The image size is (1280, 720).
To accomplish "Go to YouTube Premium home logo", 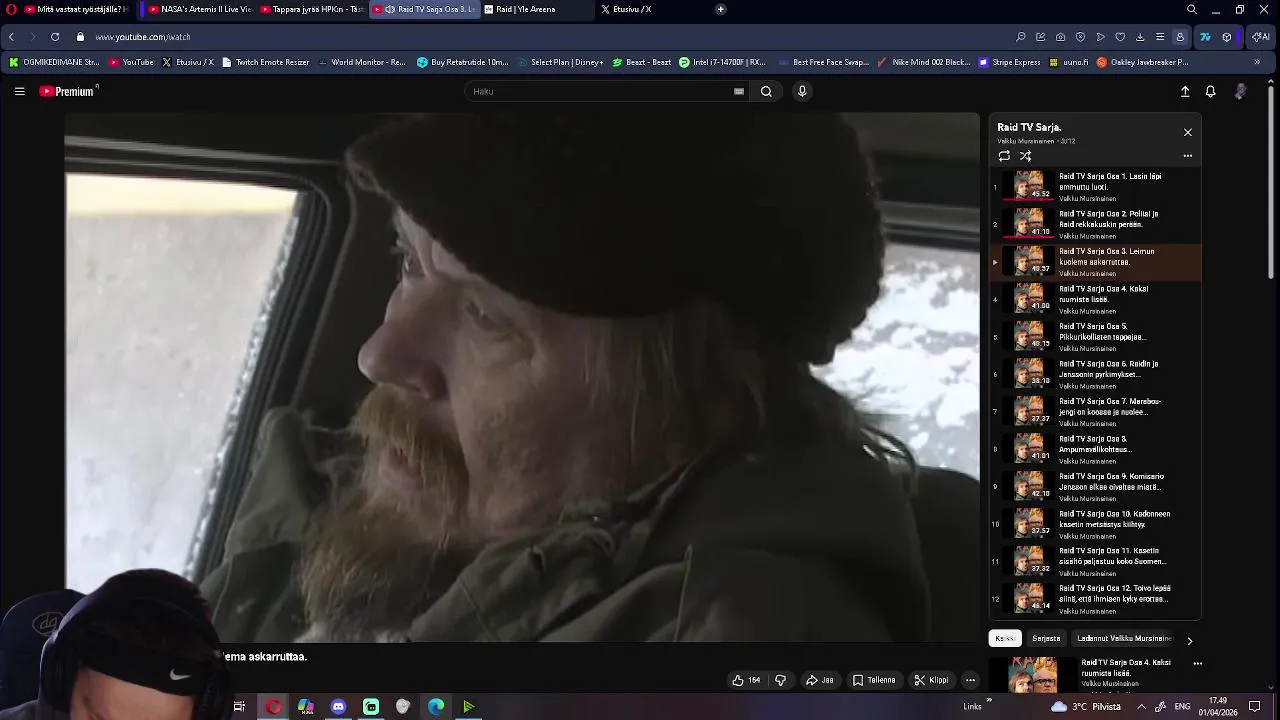I will (67, 91).
